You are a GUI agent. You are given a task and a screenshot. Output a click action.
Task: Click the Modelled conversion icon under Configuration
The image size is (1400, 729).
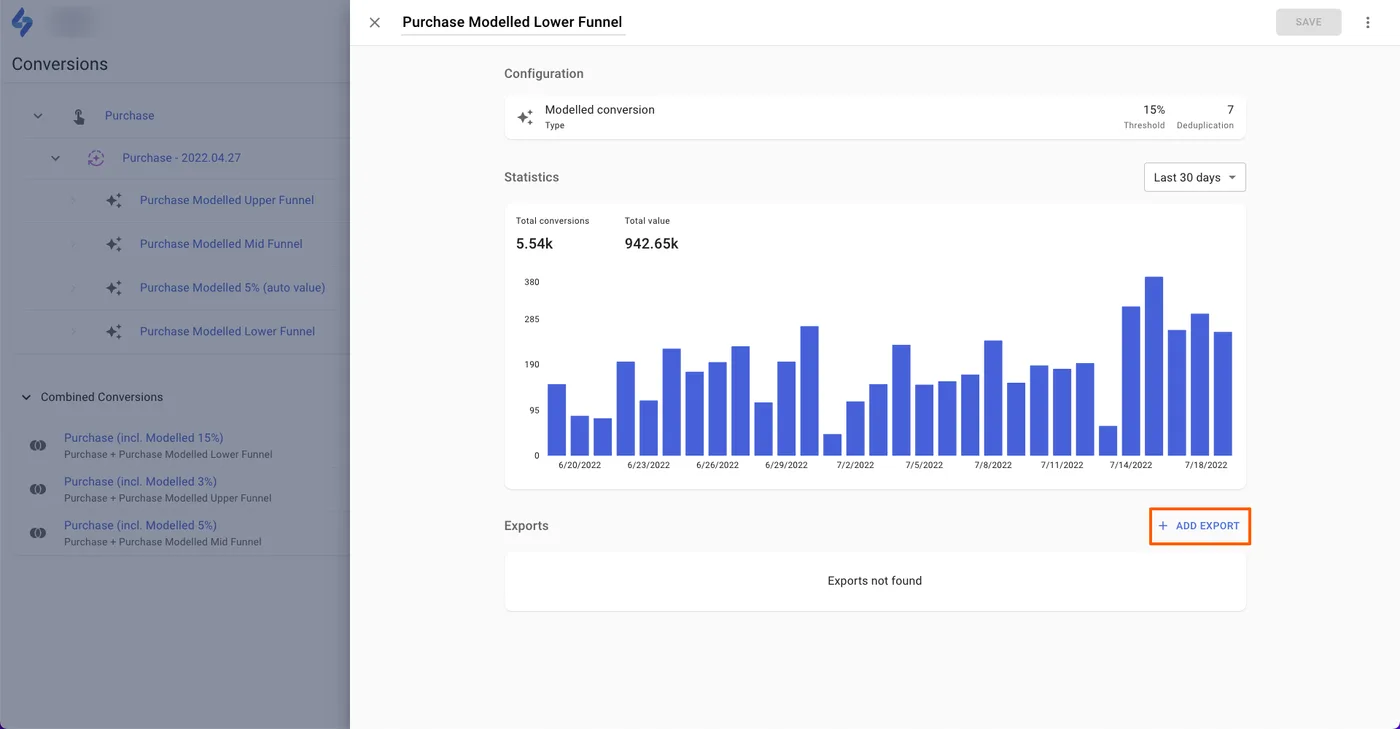point(525,117)
